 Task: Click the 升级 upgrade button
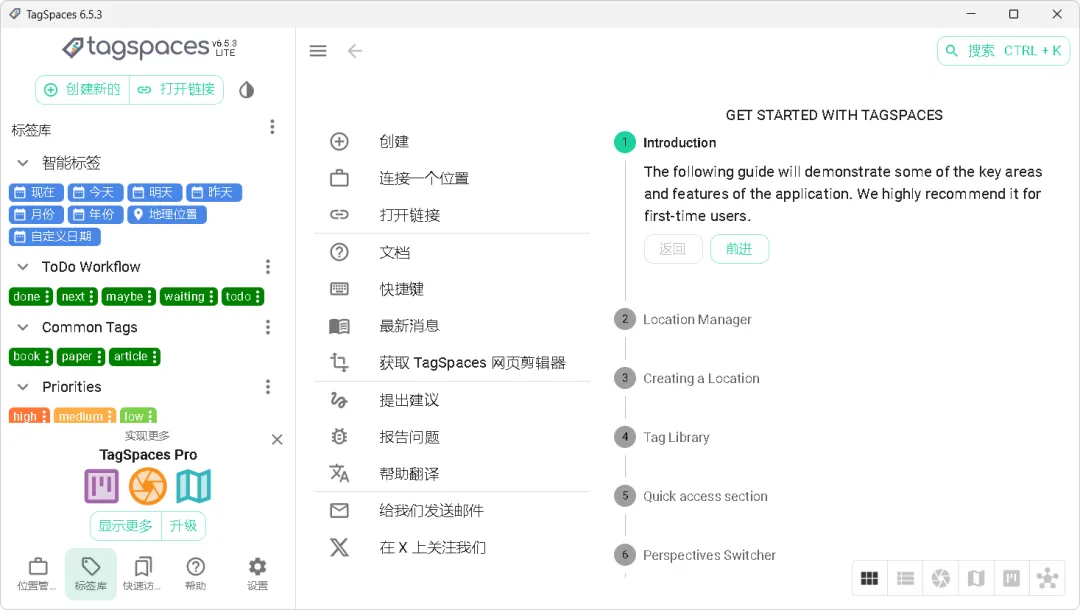[183, 526]
